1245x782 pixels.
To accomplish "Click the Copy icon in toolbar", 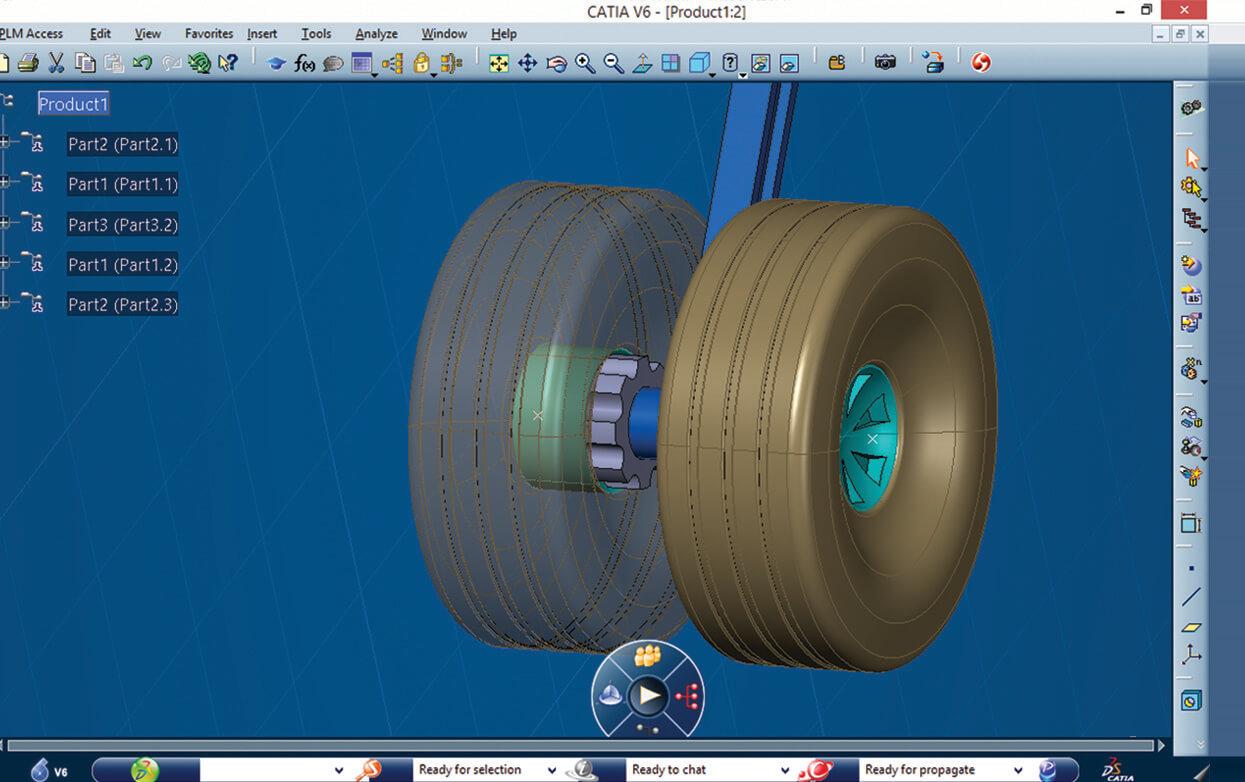I will (86, 63).
